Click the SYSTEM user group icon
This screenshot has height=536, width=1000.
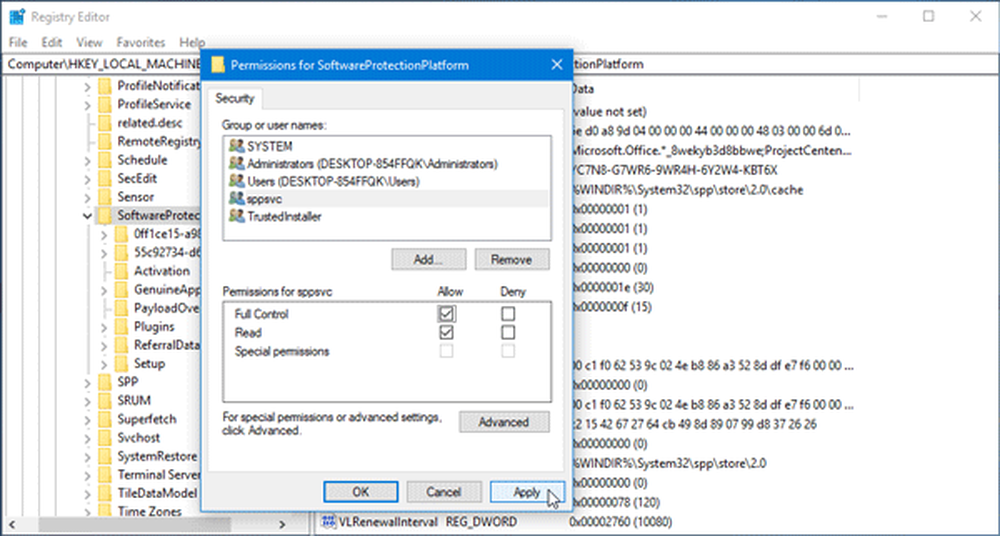point(236,147)
